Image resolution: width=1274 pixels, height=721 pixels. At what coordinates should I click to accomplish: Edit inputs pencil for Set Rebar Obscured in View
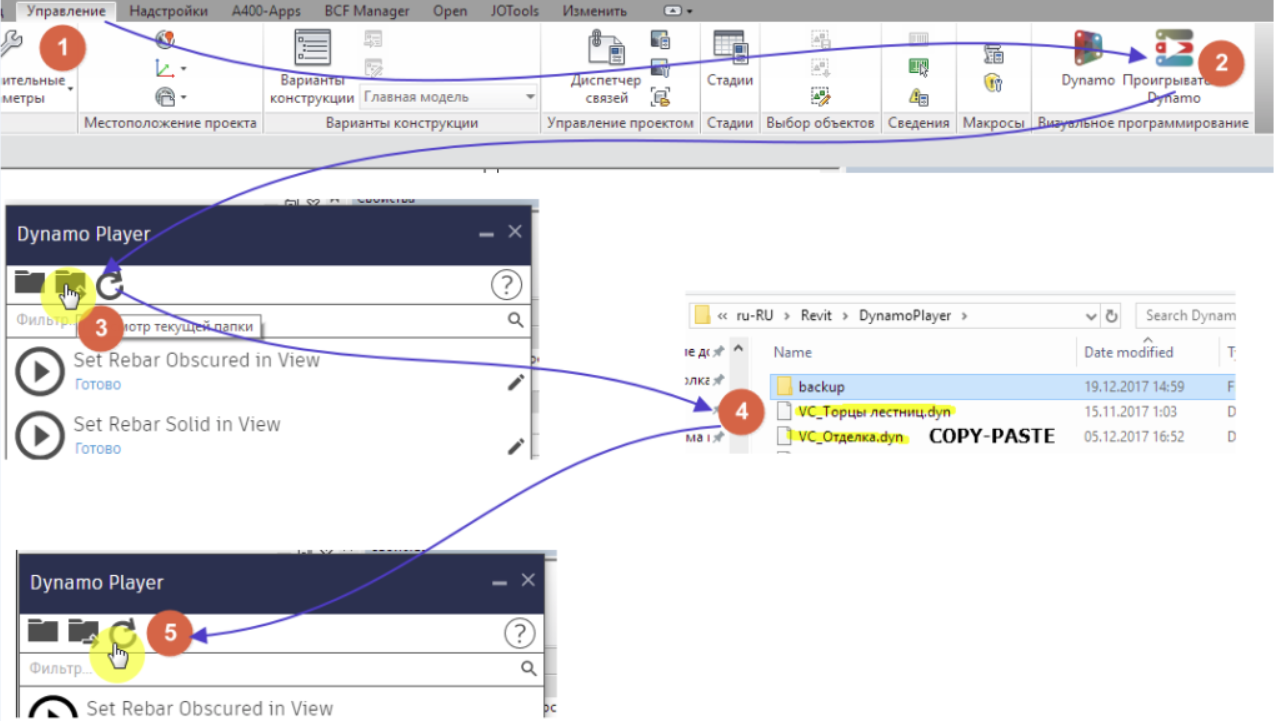516,382
